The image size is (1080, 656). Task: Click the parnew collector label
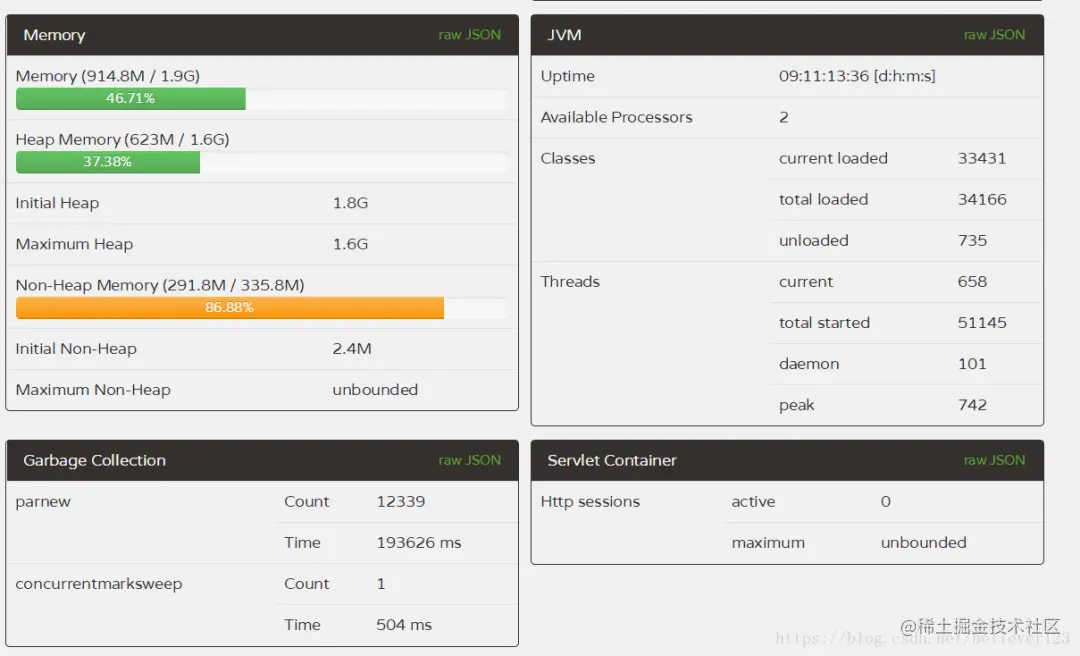coord(43,502)
